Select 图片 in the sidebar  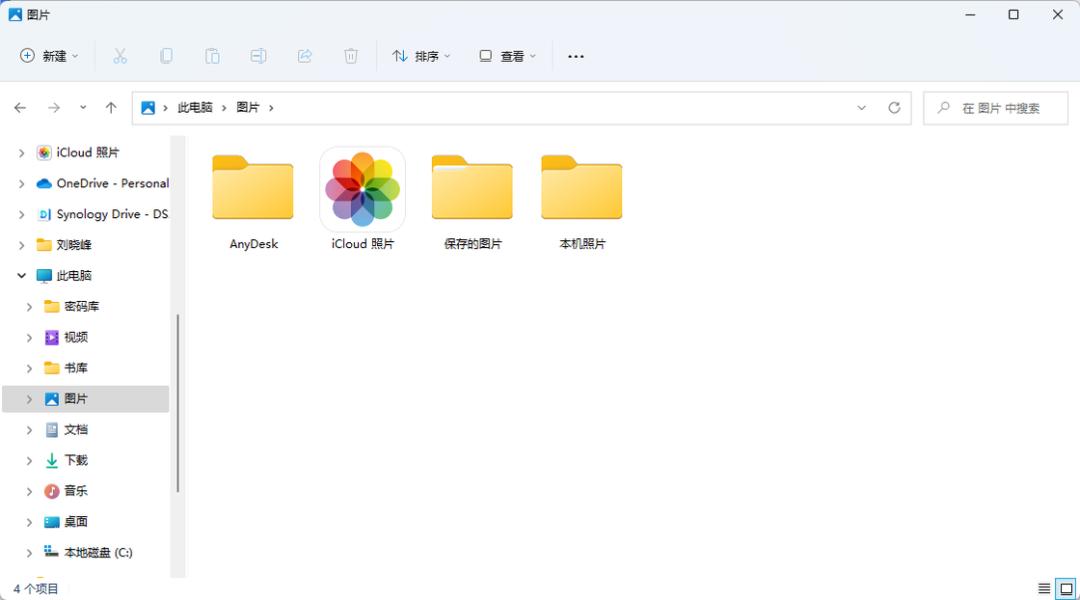click(76, 399)
